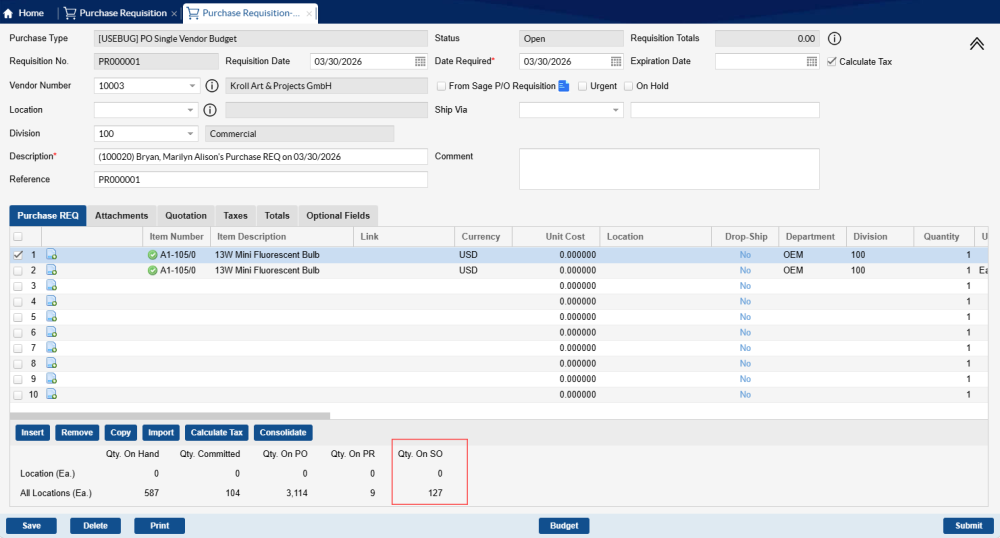This screenshot has width=1000, height=538.
Task: Switch to the Optional Fields tab
Action: pyautogui.click(x=338, y=215)
